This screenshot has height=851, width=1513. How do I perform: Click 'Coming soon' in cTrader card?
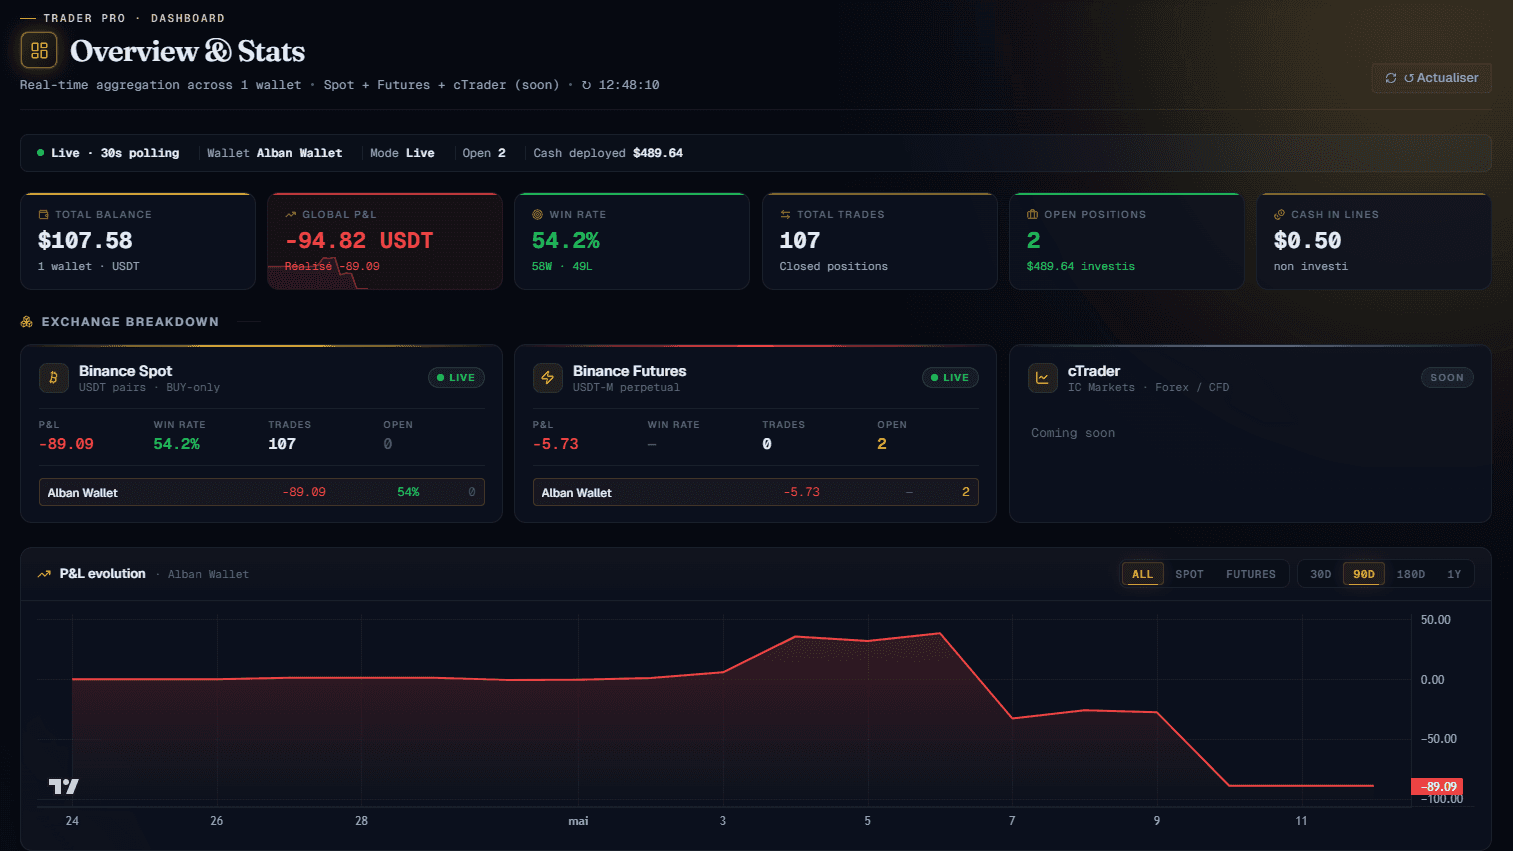coord(1073,433)
